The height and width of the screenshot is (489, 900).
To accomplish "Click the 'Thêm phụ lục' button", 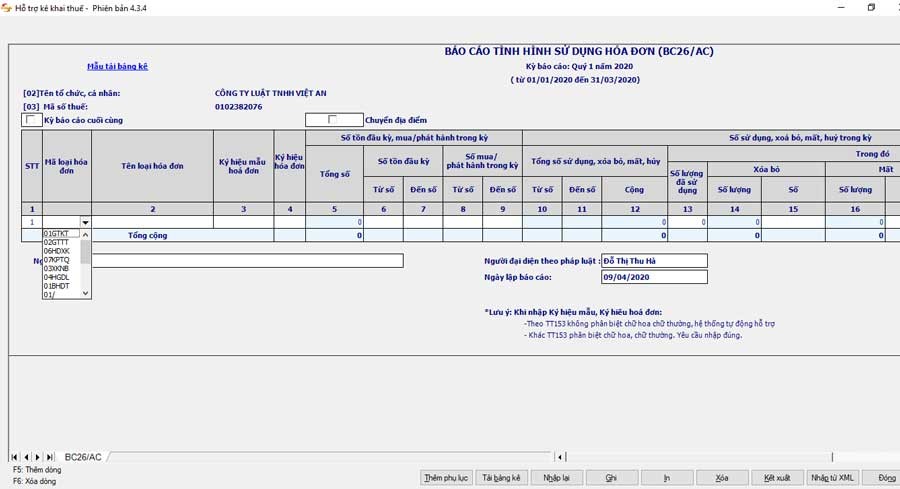I will click(446, 478).
